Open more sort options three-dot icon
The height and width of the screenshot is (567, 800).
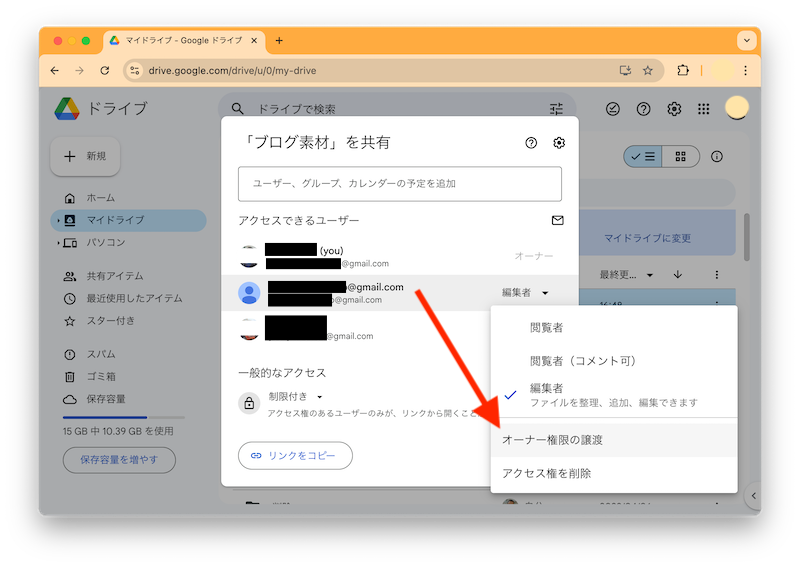click(717, 275)
